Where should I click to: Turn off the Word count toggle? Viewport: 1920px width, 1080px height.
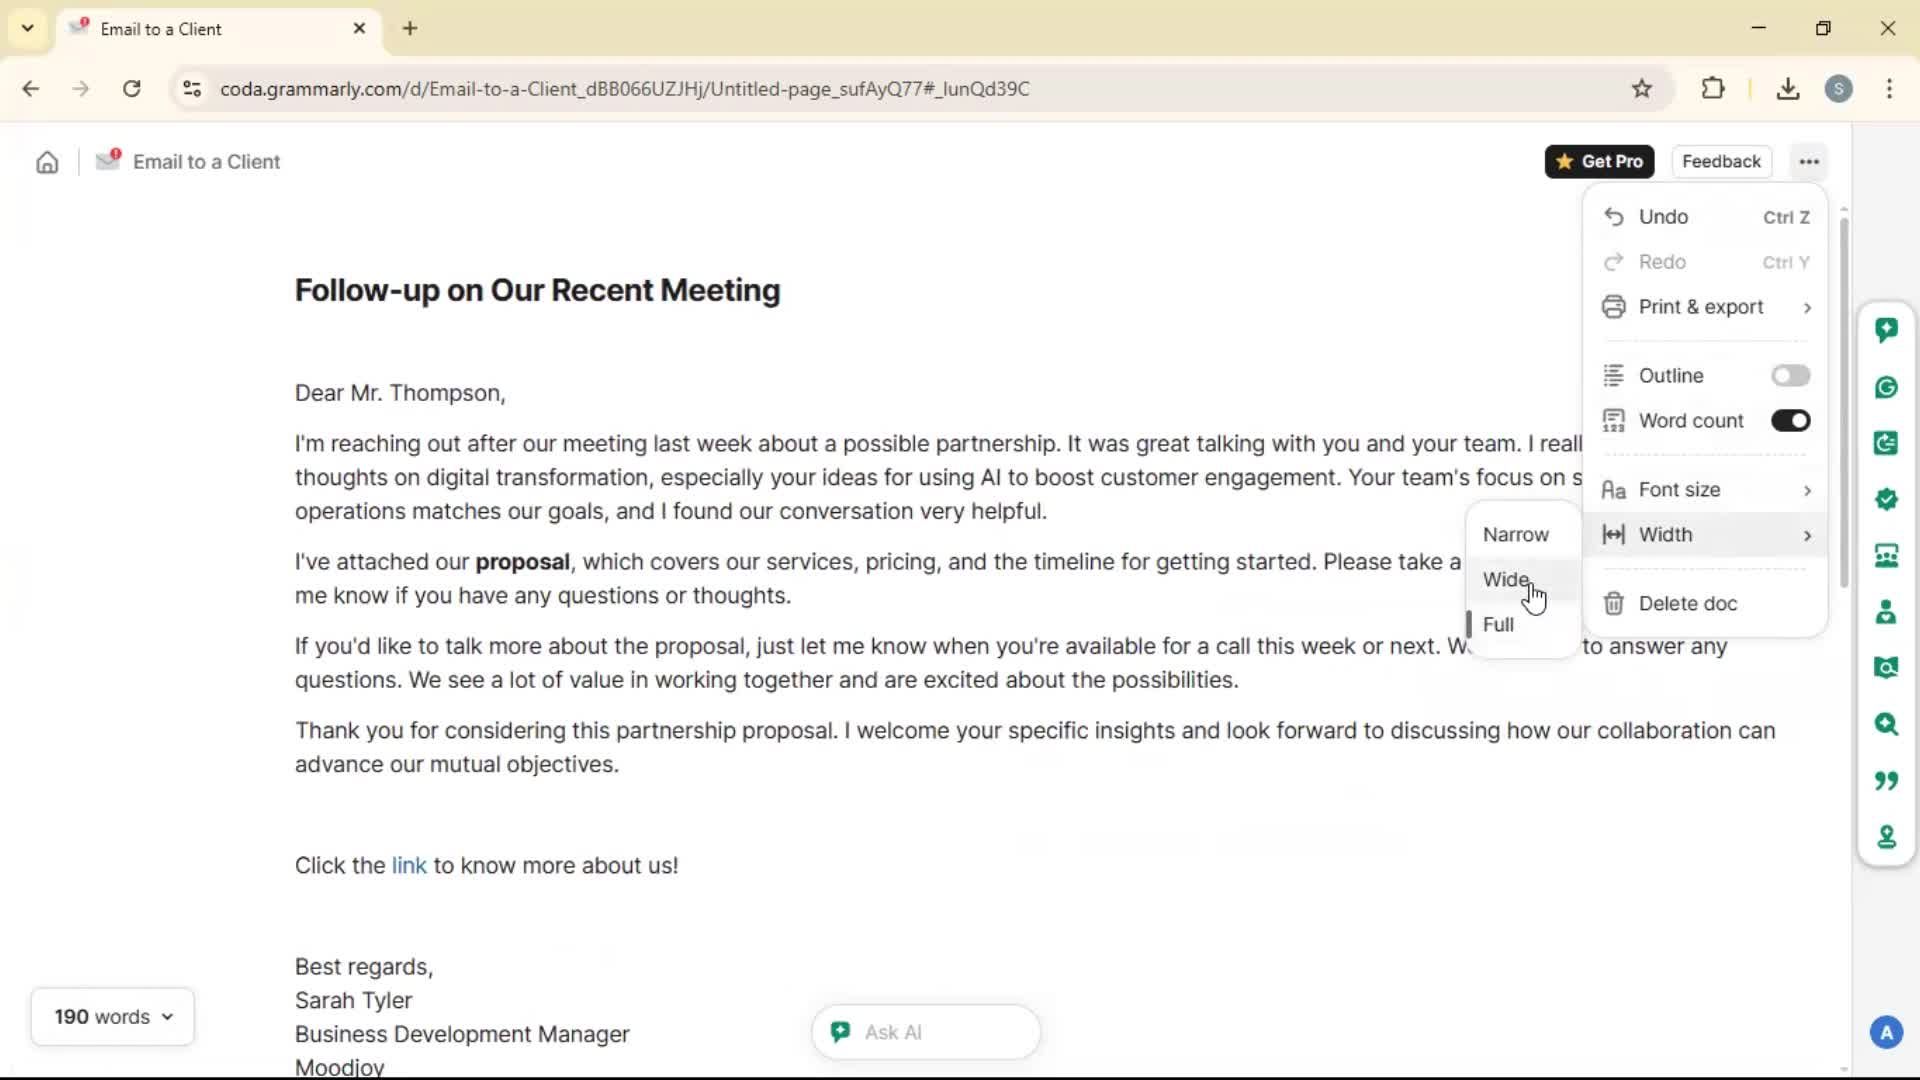pos(1790,421)
